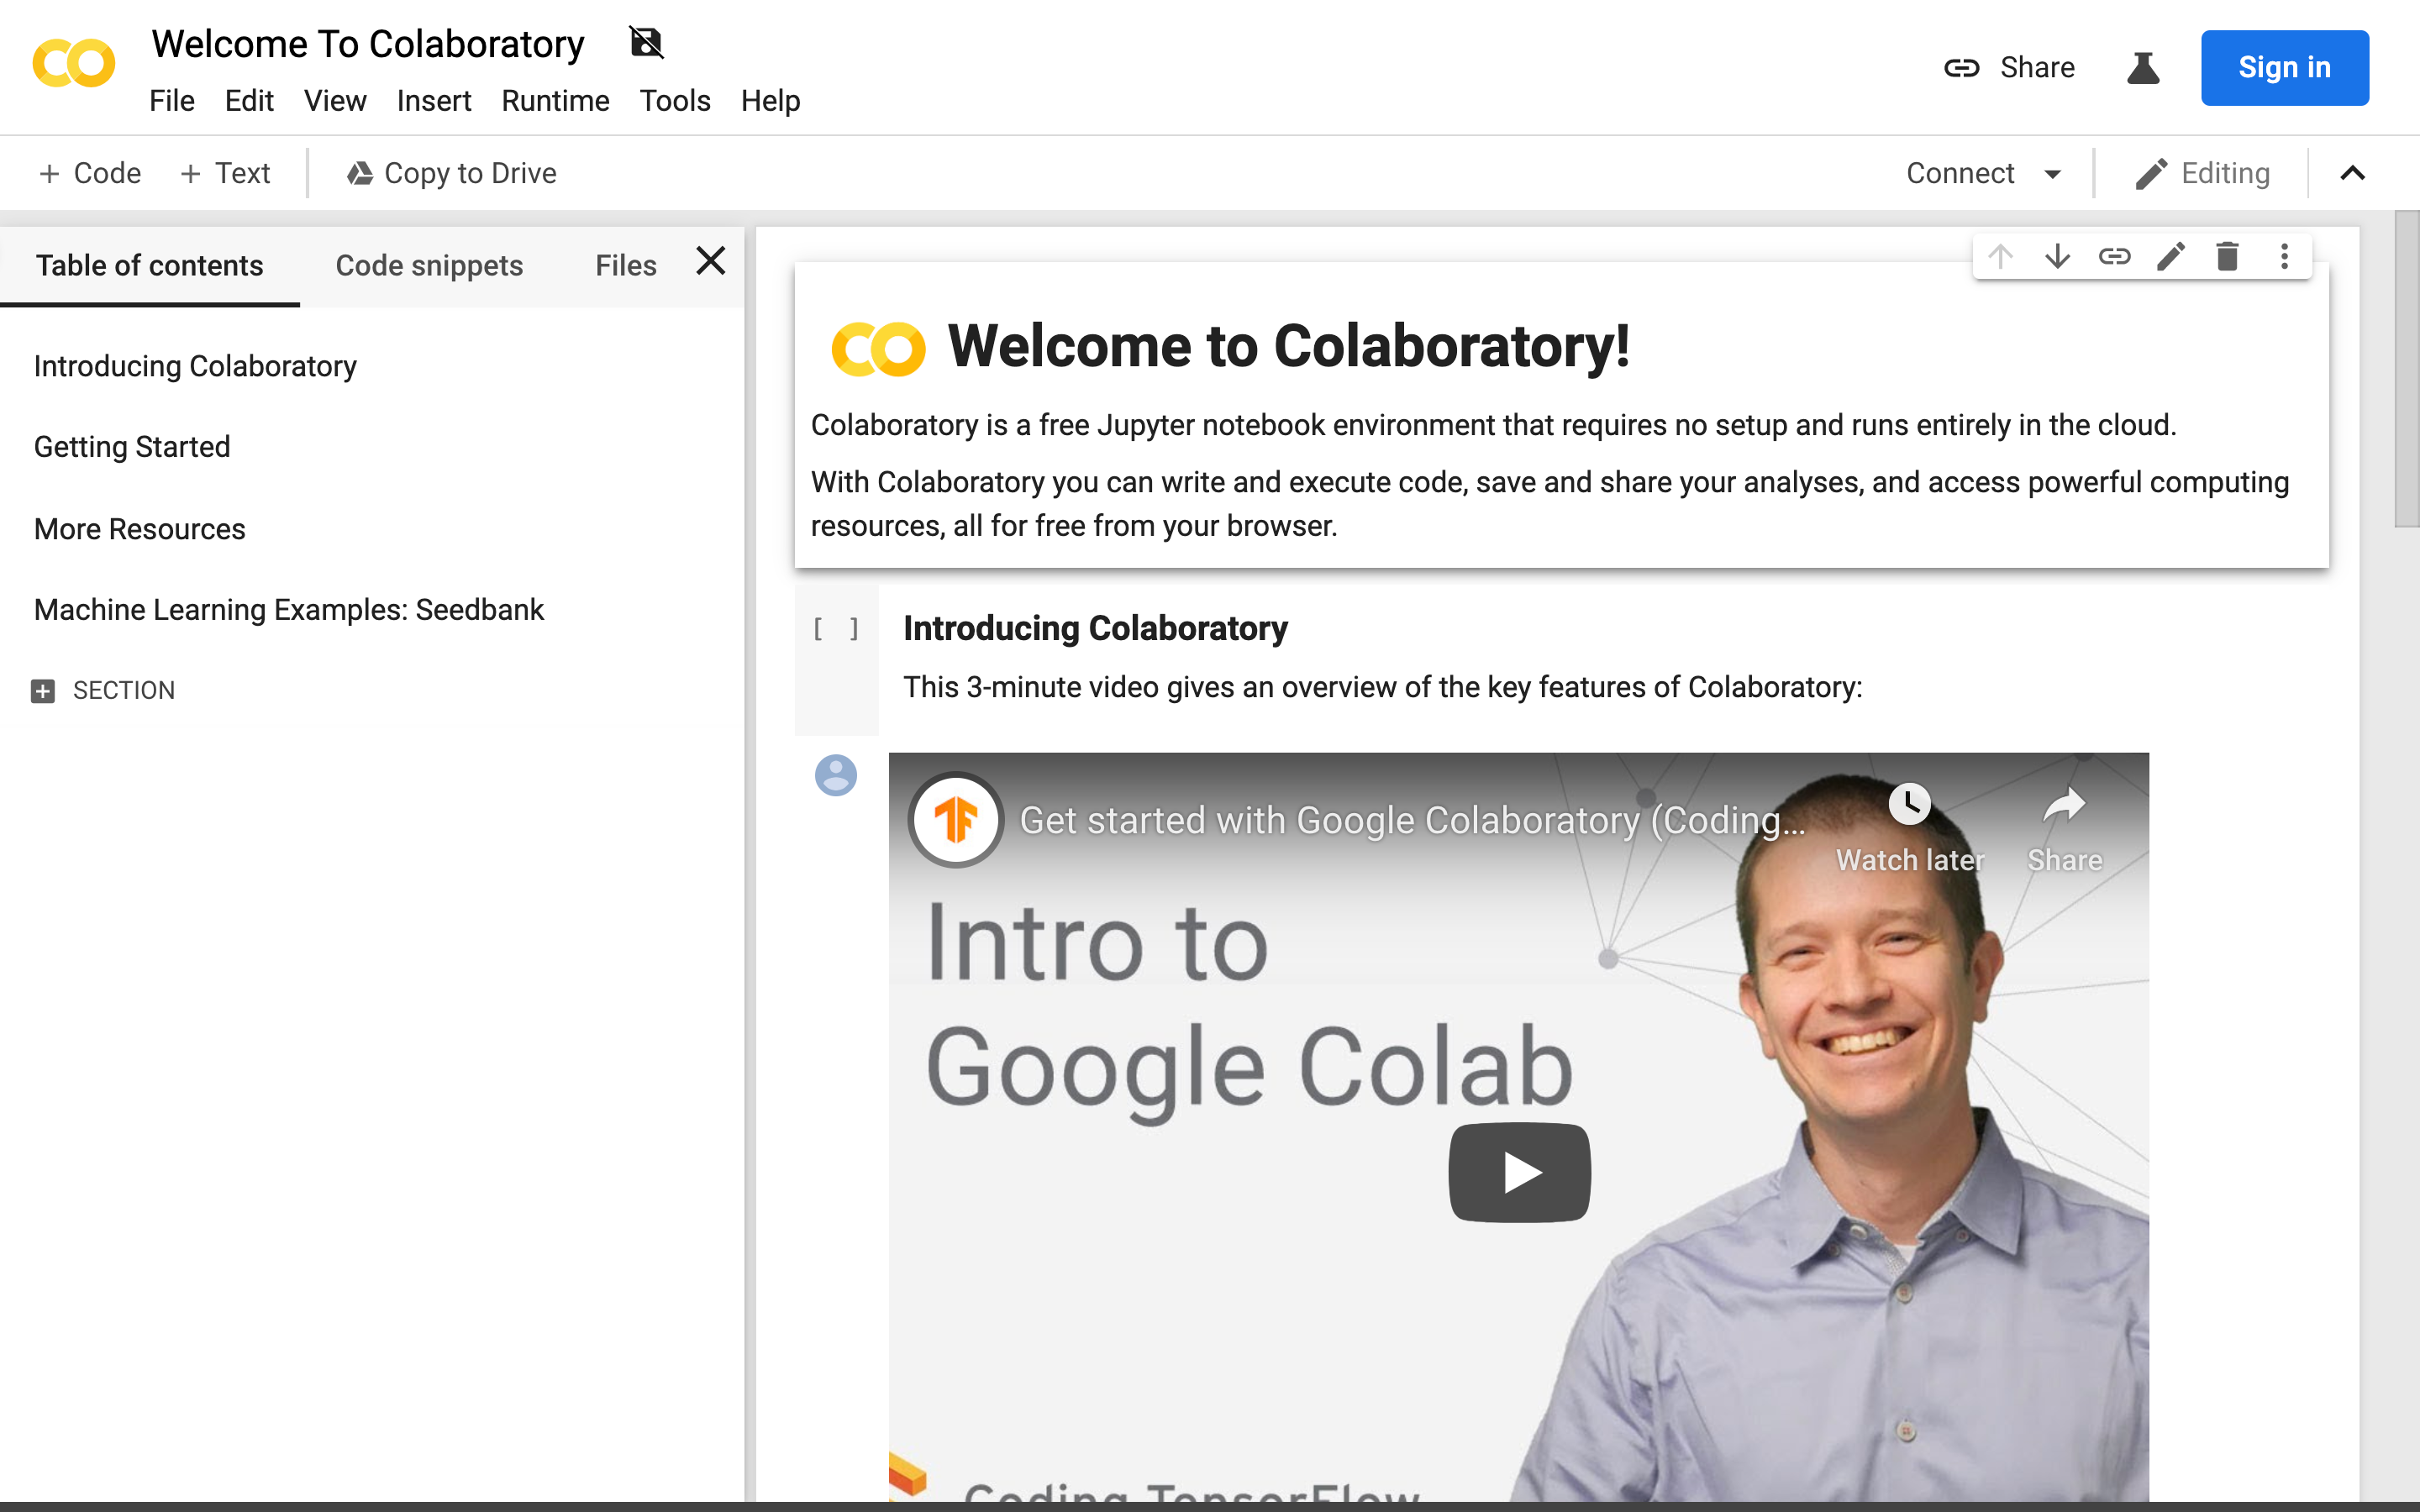Click the notebook vertical scrollbar
Image resolution: width=2420 pixels, height=1512 pixels.
[2407, 368]
